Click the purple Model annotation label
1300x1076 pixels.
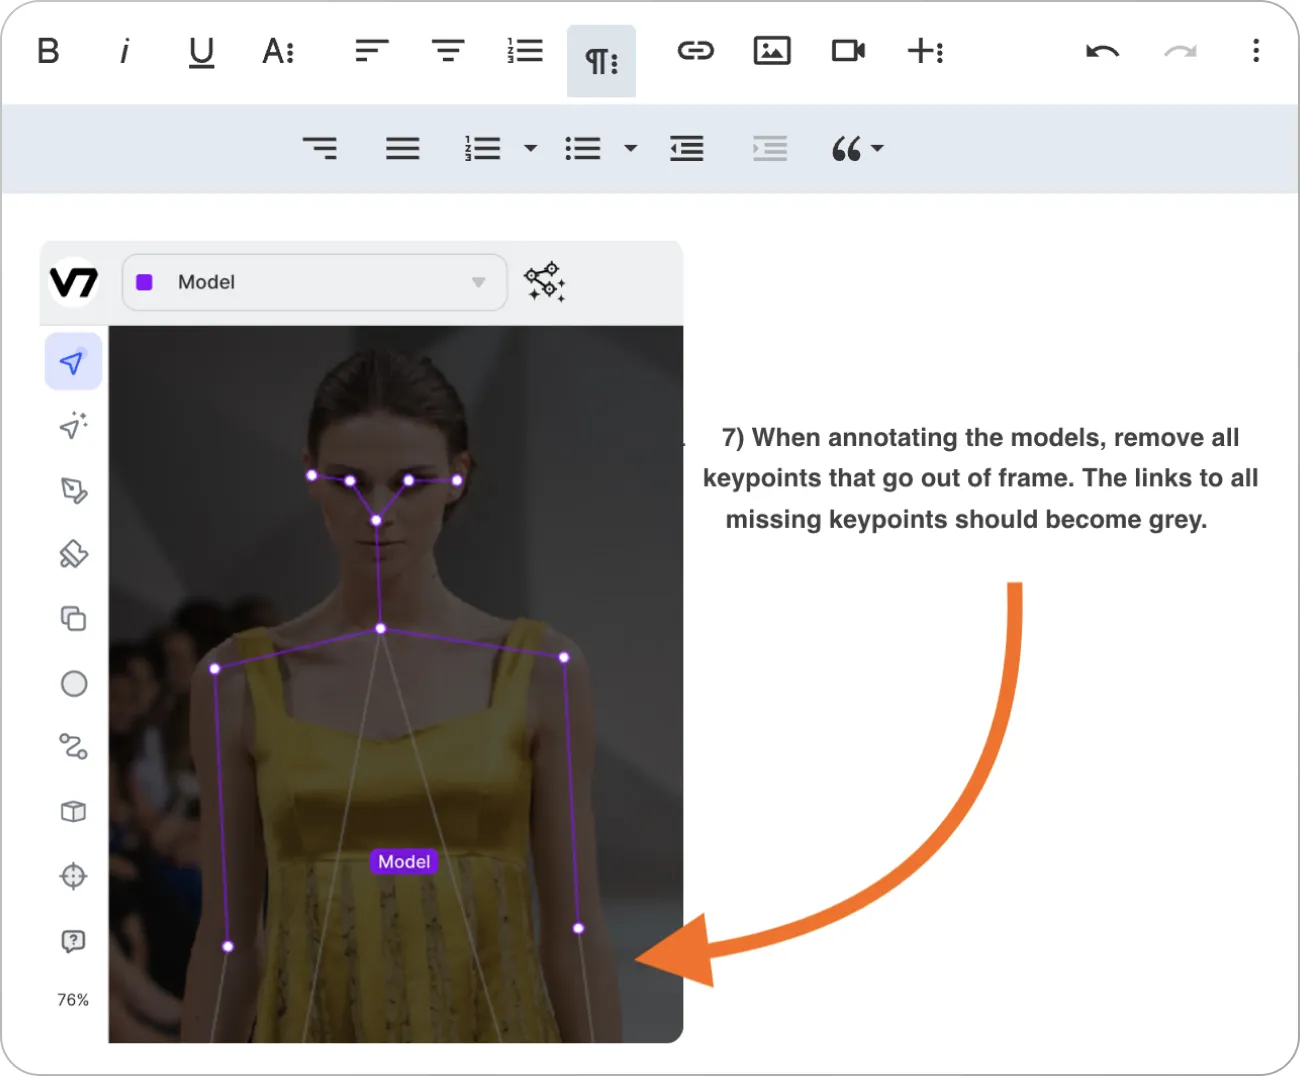click(404, 862)
